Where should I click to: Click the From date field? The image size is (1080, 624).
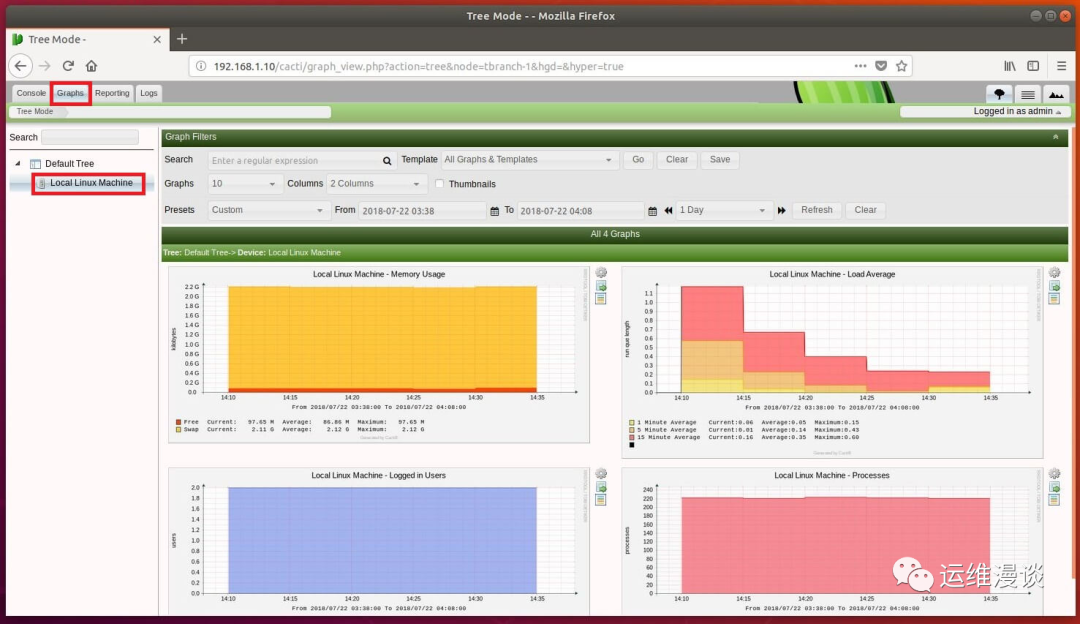pos(422,211)
